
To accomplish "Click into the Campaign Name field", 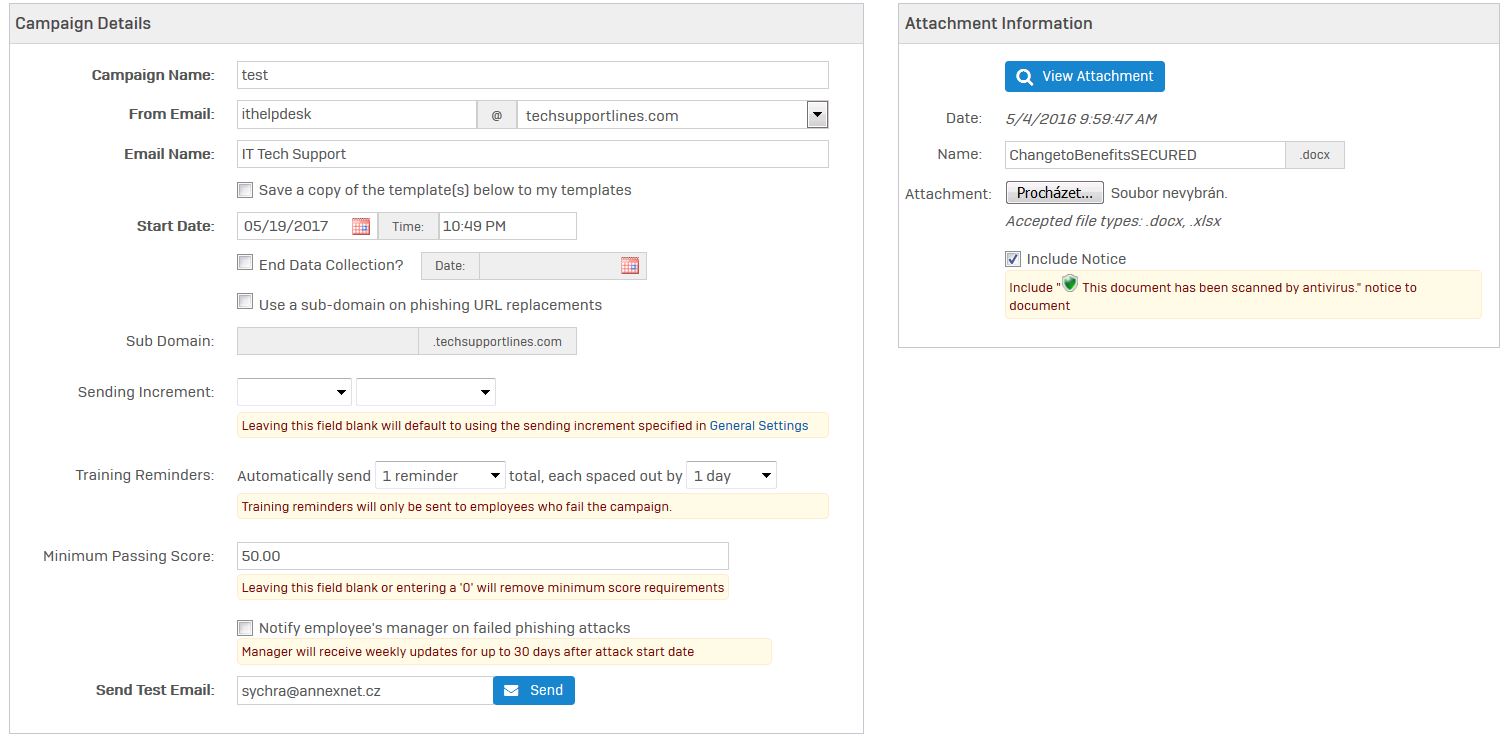I will tap(532, 75).
